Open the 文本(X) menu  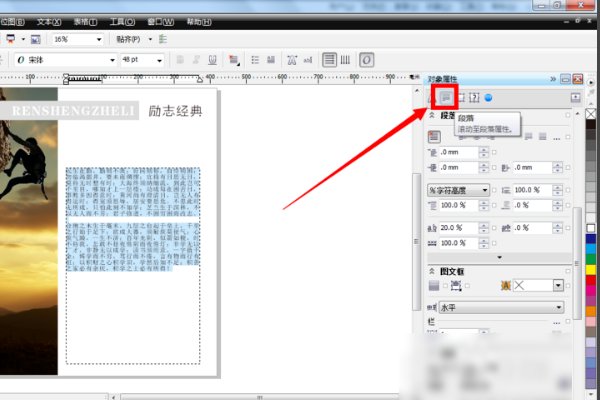point(49,22)
